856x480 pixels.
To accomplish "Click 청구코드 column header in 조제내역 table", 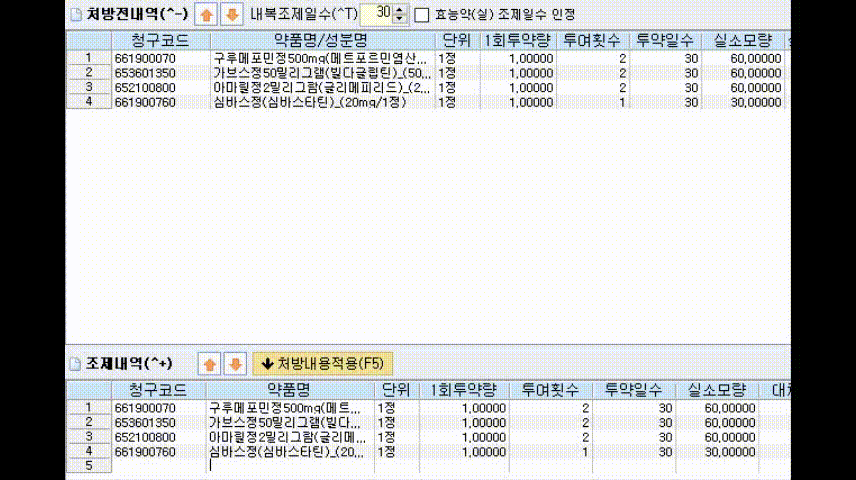I will (158, 389).
